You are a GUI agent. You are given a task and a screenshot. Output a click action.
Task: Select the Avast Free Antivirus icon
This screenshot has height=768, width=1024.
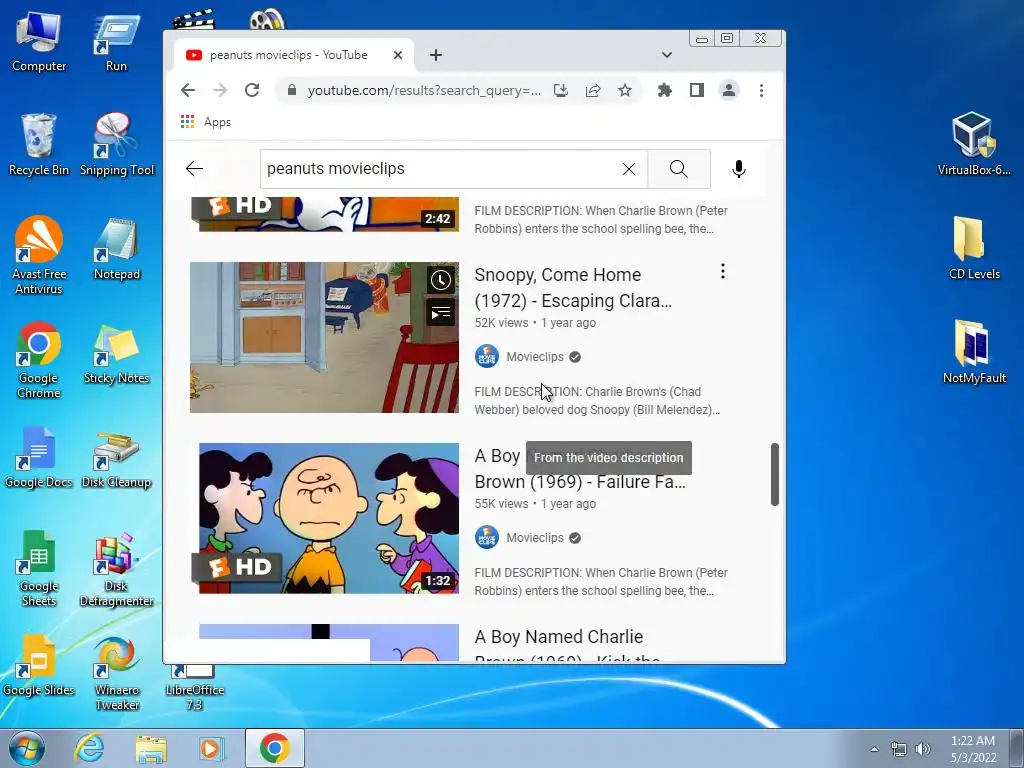coord(39,255)
